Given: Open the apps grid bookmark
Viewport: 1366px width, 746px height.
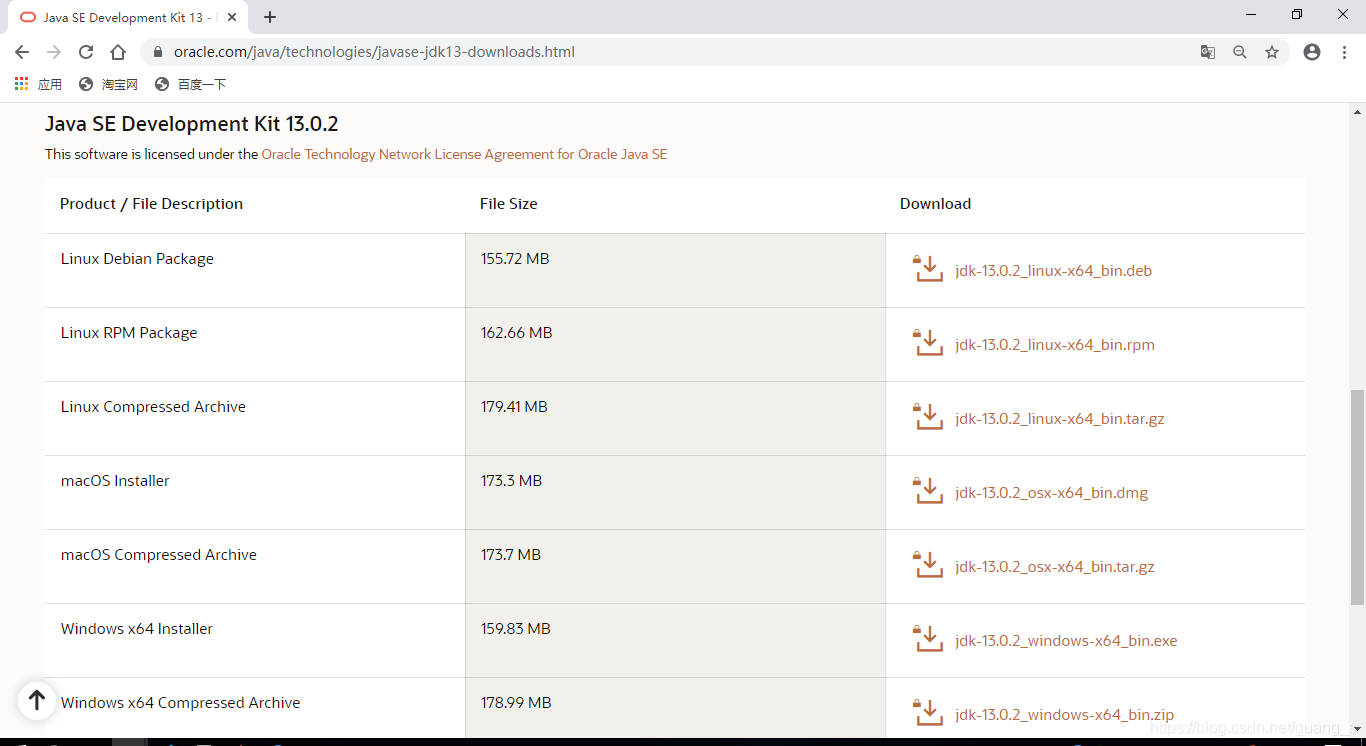Looking at the screenshot, I should pos(38,84).
